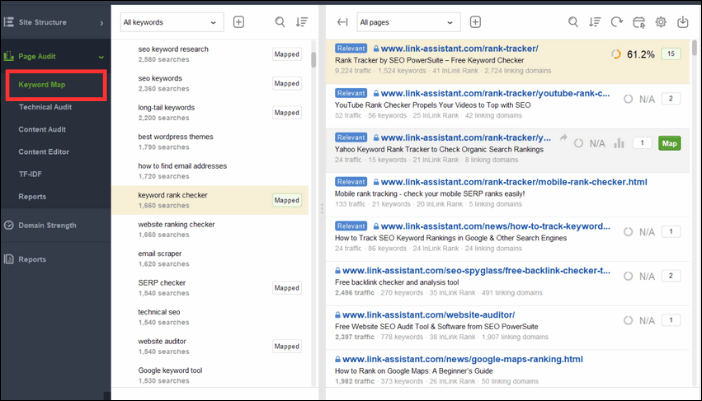This screenshot has width=702, height=401.
Task: Select the how to find email addresses keyword
Action: 182,166
